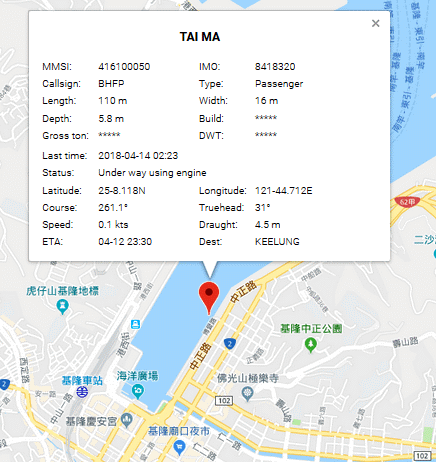Open the 基隆中正公園 park marker
The height and width of the screenshot is (462, 436).
click(x=311, y=345)
